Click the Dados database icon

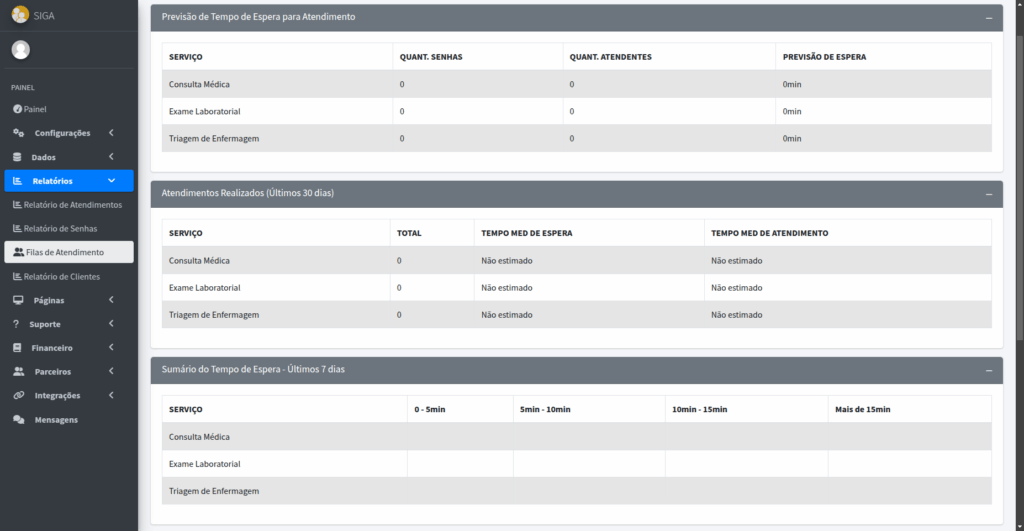point(17,157)
